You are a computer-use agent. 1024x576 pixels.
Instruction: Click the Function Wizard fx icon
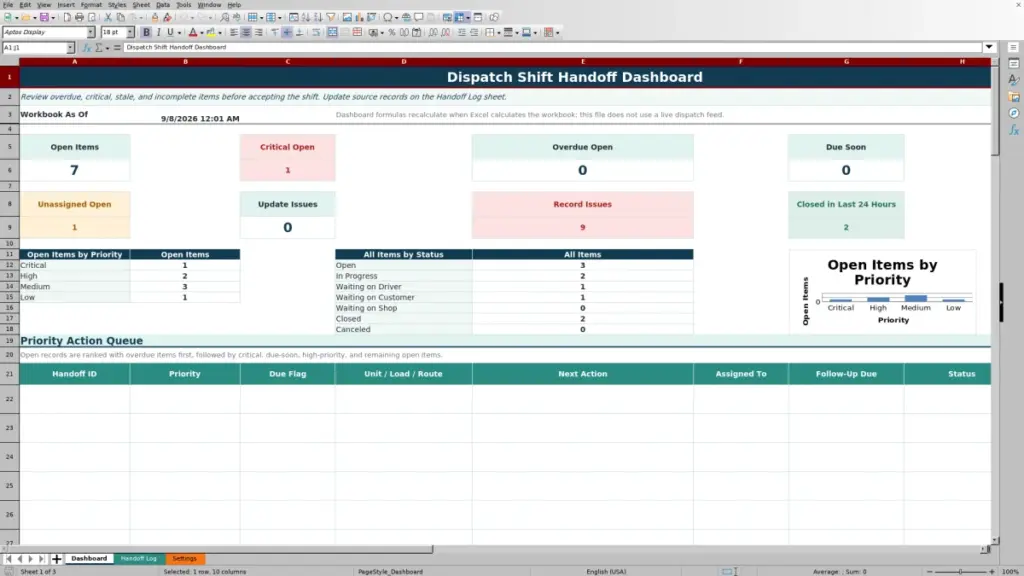point(86,48)
